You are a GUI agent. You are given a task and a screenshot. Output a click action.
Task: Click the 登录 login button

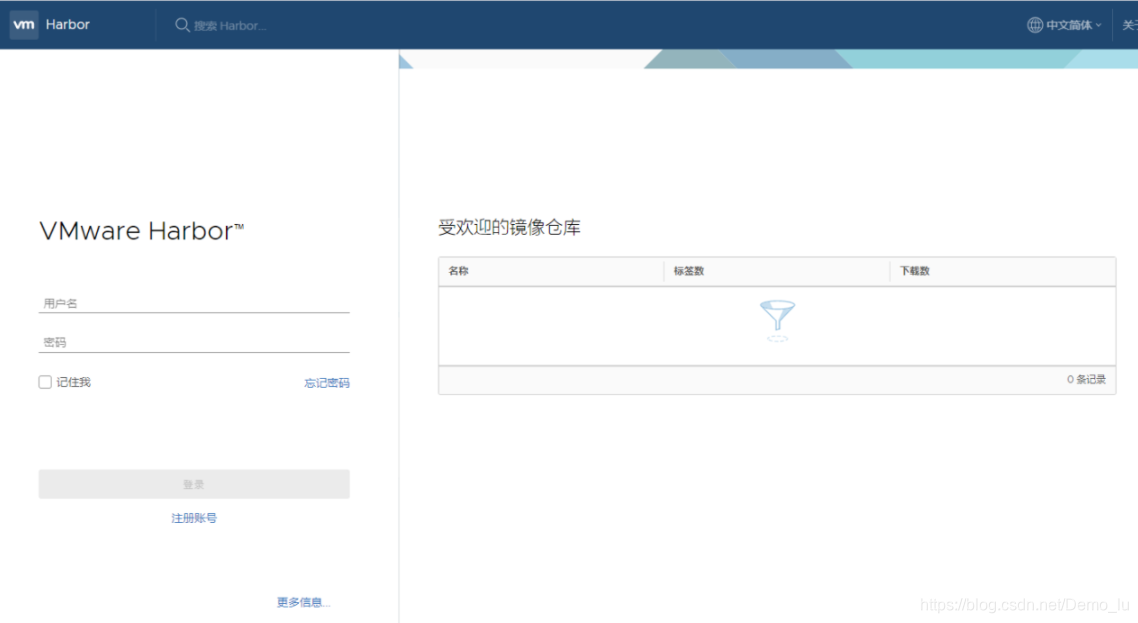pos(194,484)
